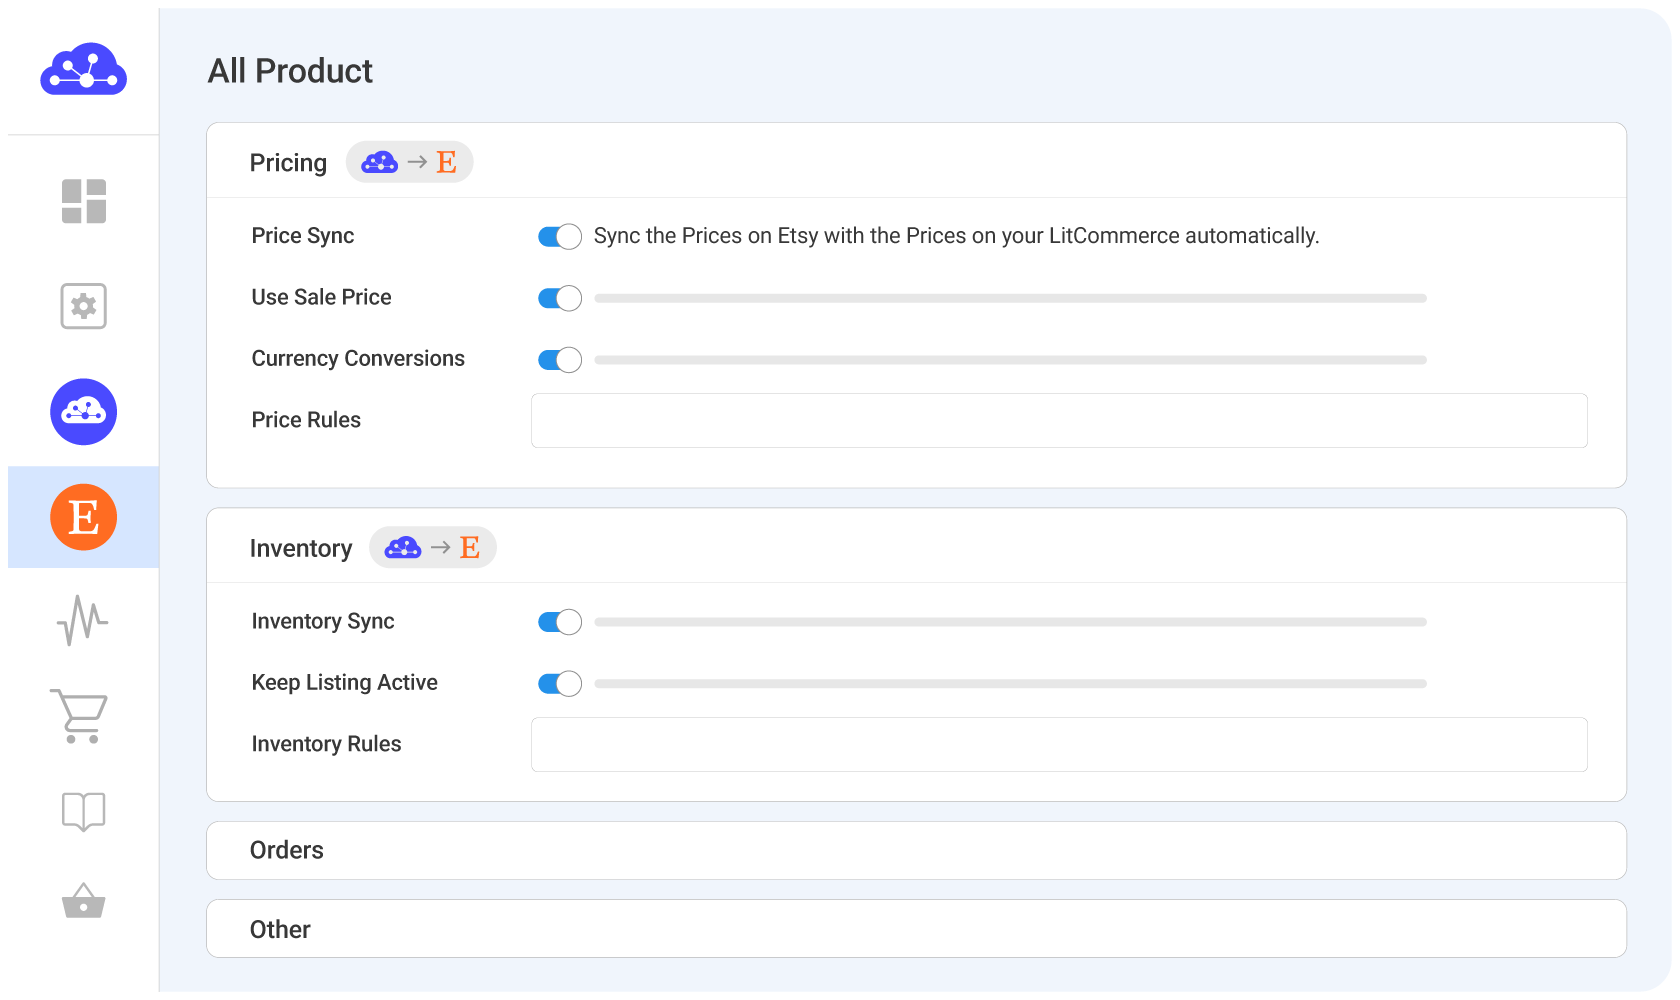Open the activity pulse icon in sidebar

click(x=83, y=621)
